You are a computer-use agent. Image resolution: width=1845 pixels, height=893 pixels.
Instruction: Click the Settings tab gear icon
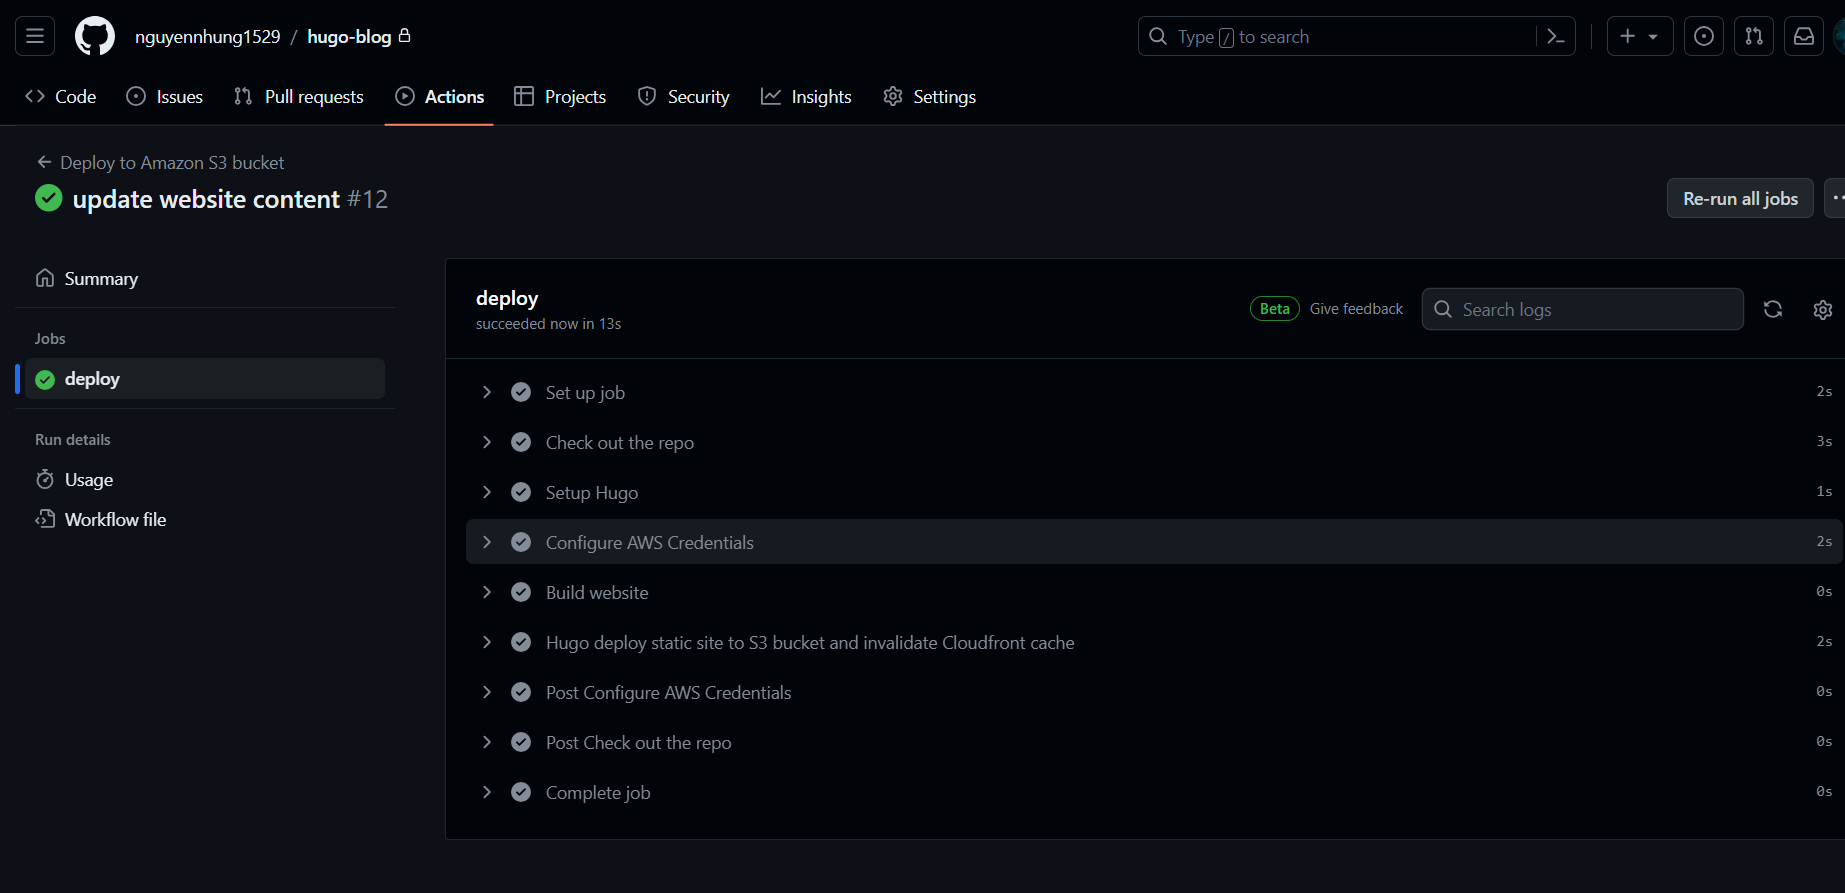893,96
